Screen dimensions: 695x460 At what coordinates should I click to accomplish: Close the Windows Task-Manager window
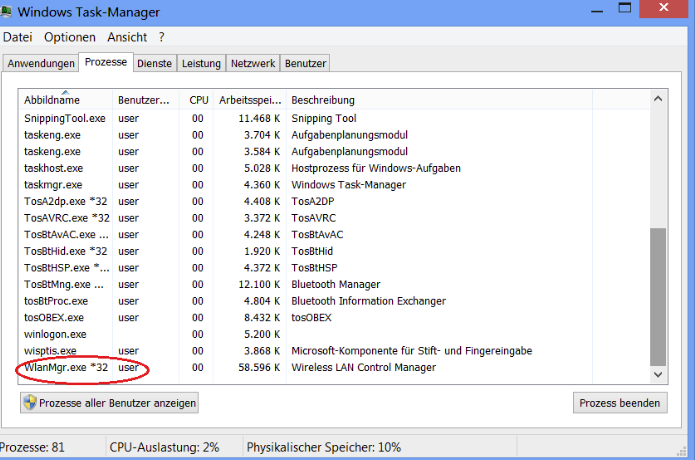click(x=664, y=8)
